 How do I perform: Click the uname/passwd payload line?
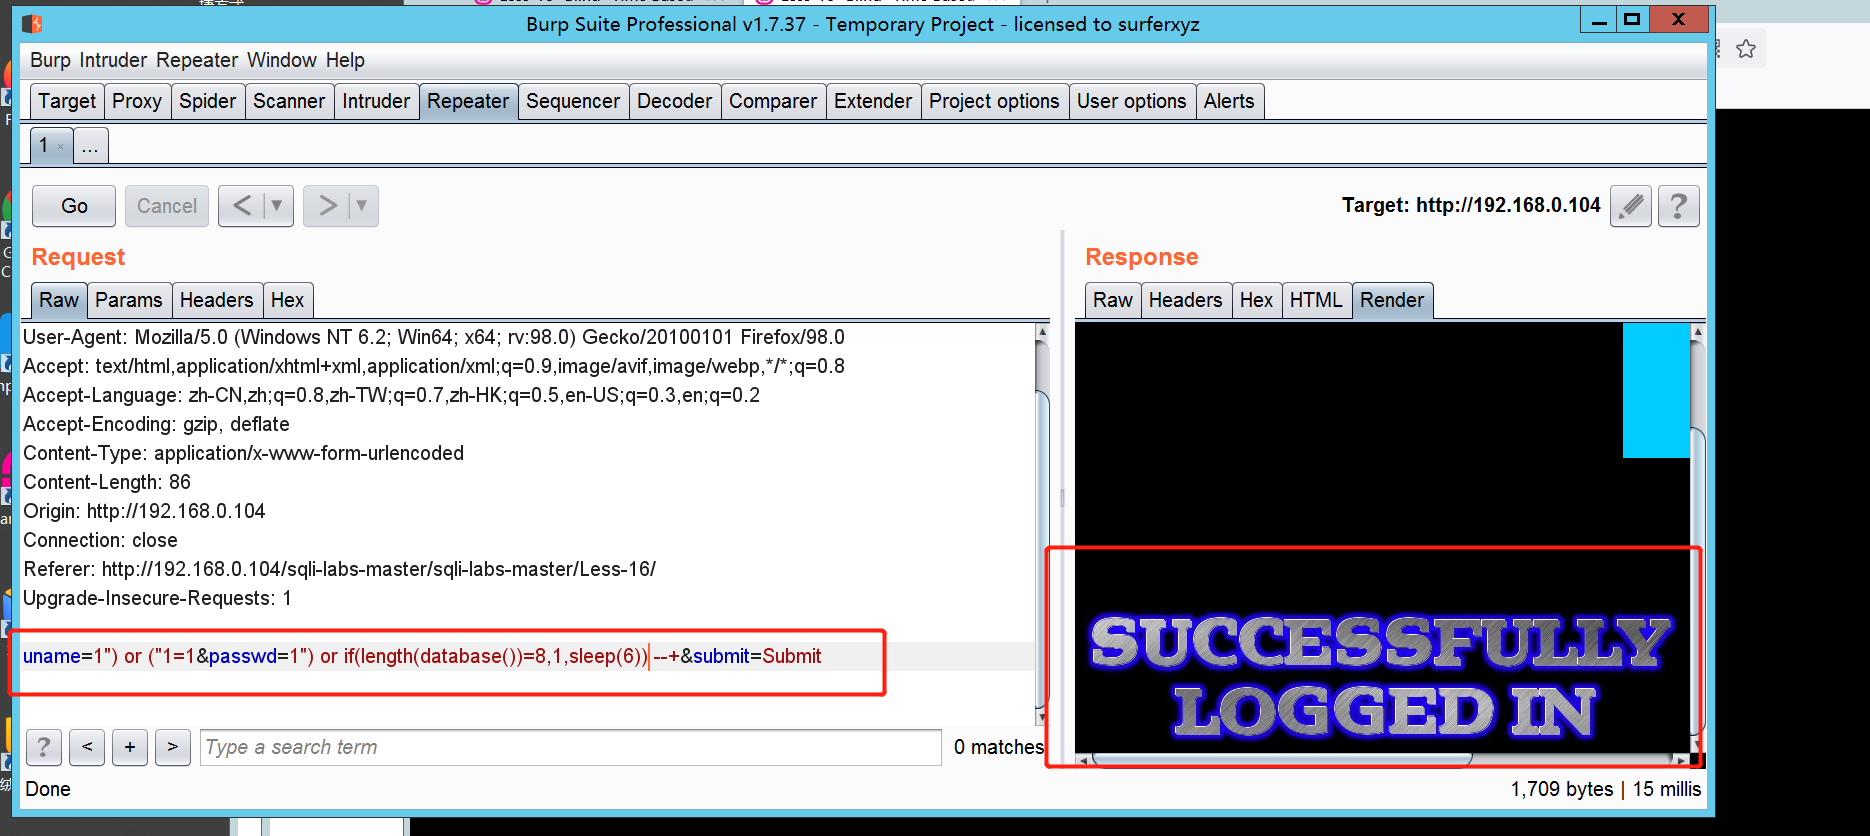tap(422, 656)
